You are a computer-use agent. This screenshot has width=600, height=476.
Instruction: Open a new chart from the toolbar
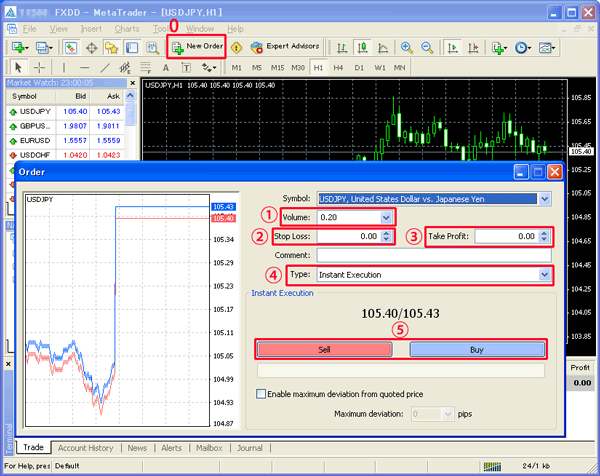[x=20, y=48]
